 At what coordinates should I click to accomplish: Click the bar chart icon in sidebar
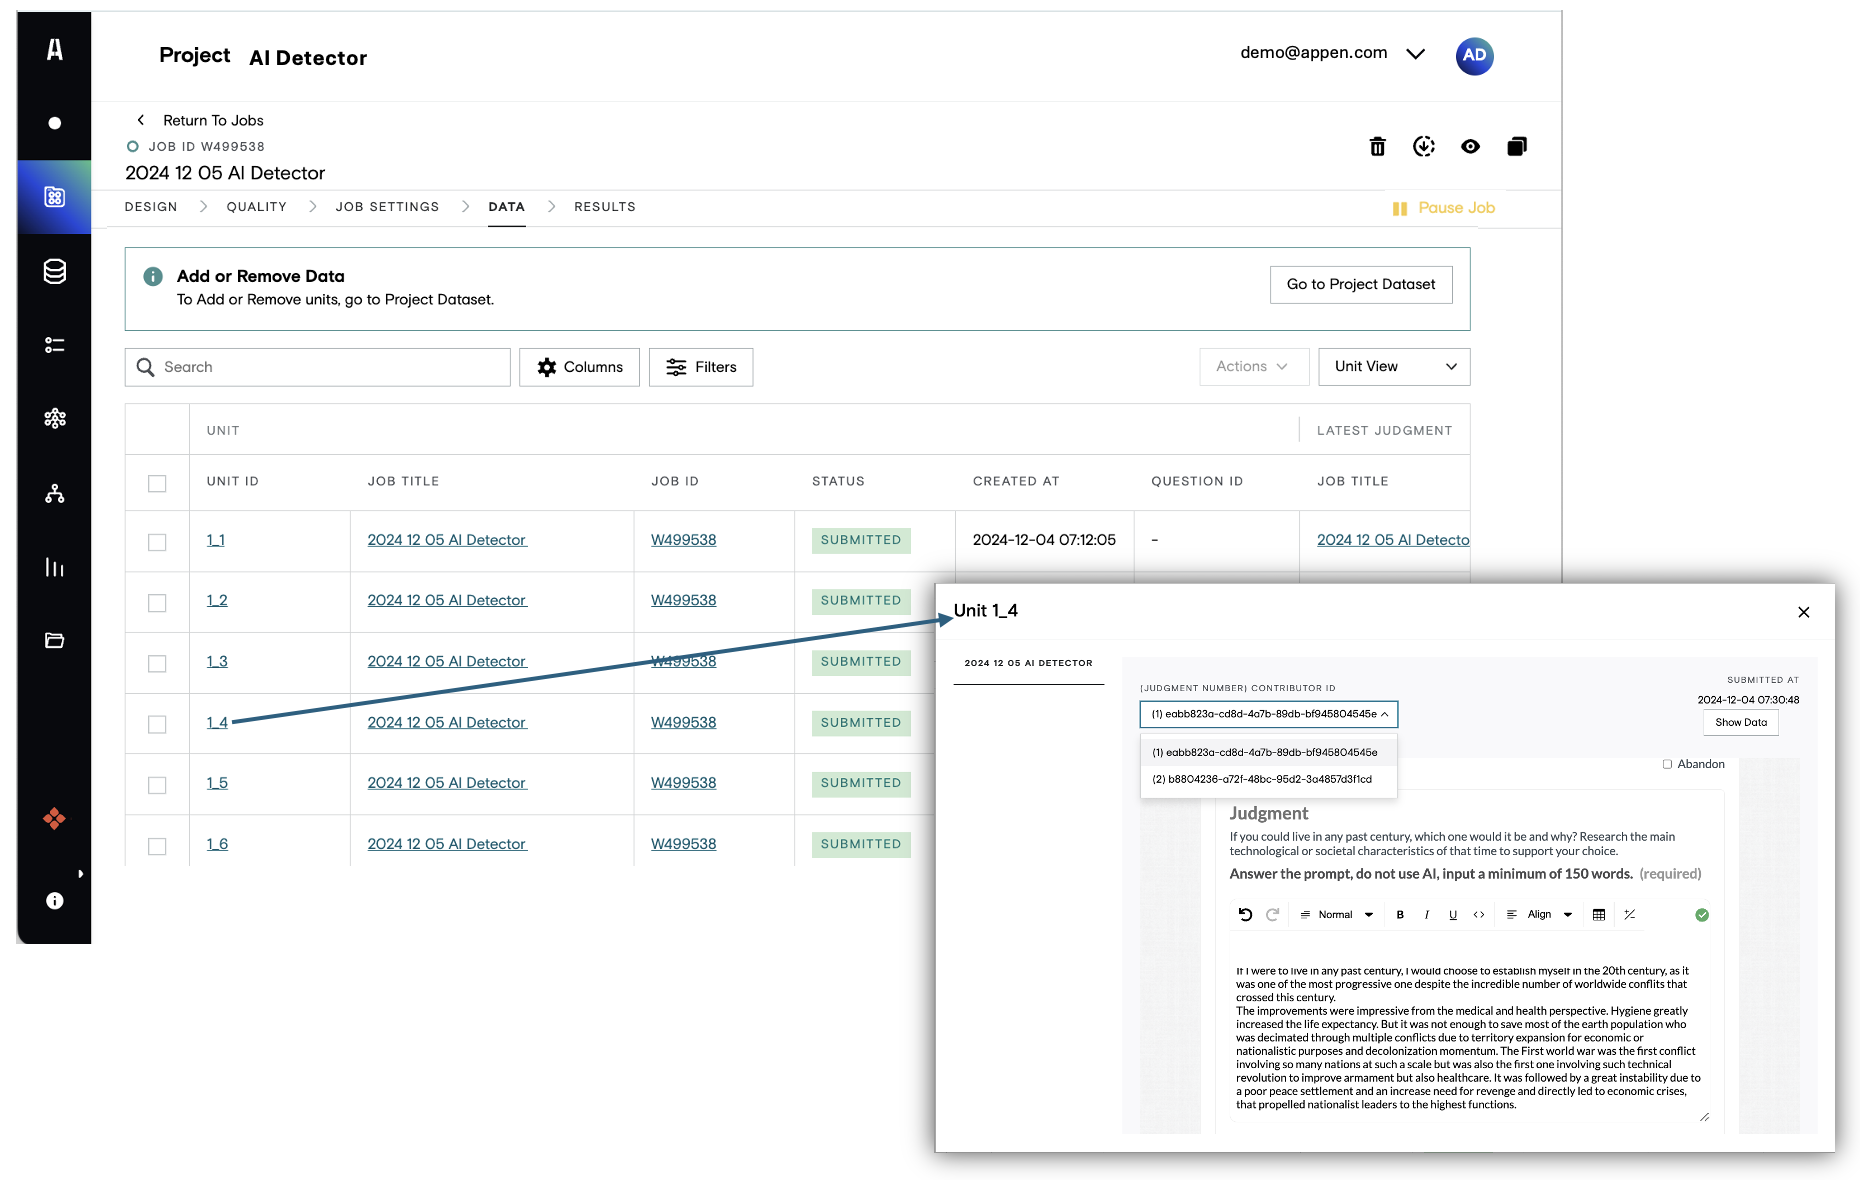click(x=55, y=567)
